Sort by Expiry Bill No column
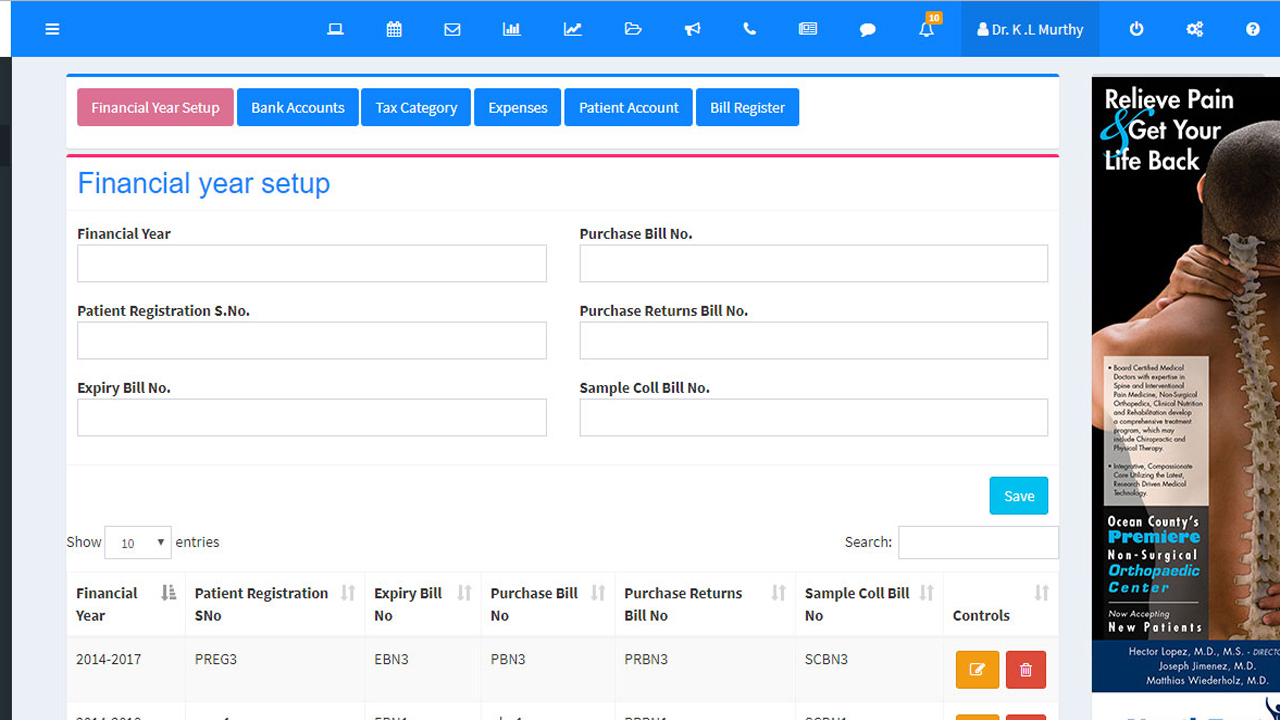1280x720 pixels. tap(423, 604)
